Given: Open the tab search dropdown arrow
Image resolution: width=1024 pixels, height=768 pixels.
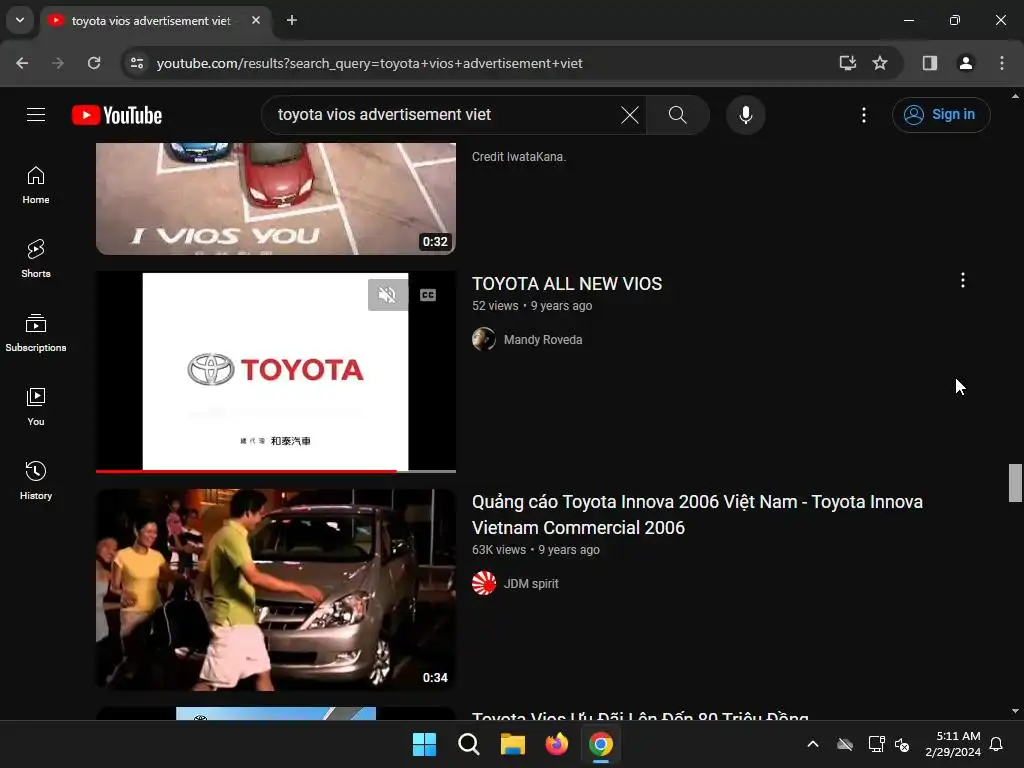Looking at the screenshot, I should click(x=20, y=20).
